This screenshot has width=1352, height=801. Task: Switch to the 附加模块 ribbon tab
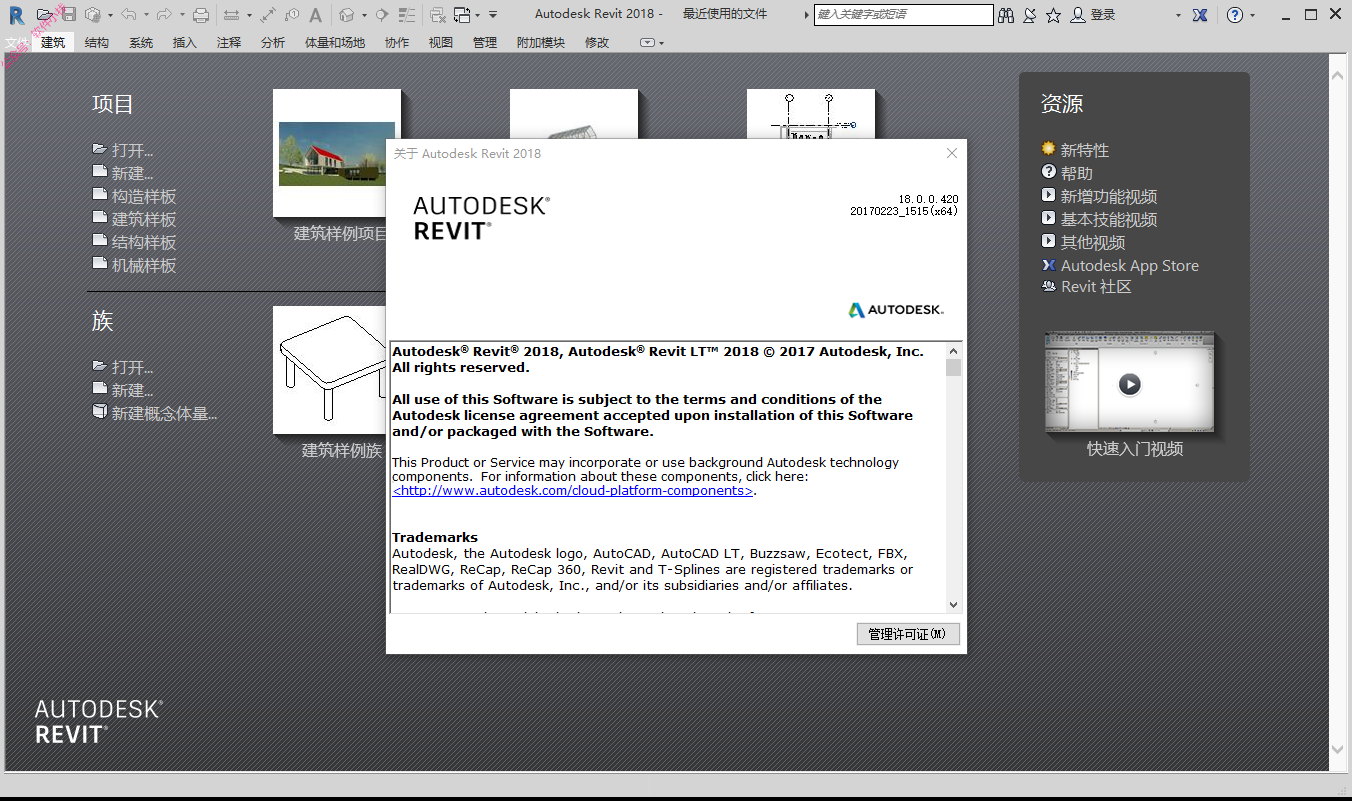coord(541,43)
